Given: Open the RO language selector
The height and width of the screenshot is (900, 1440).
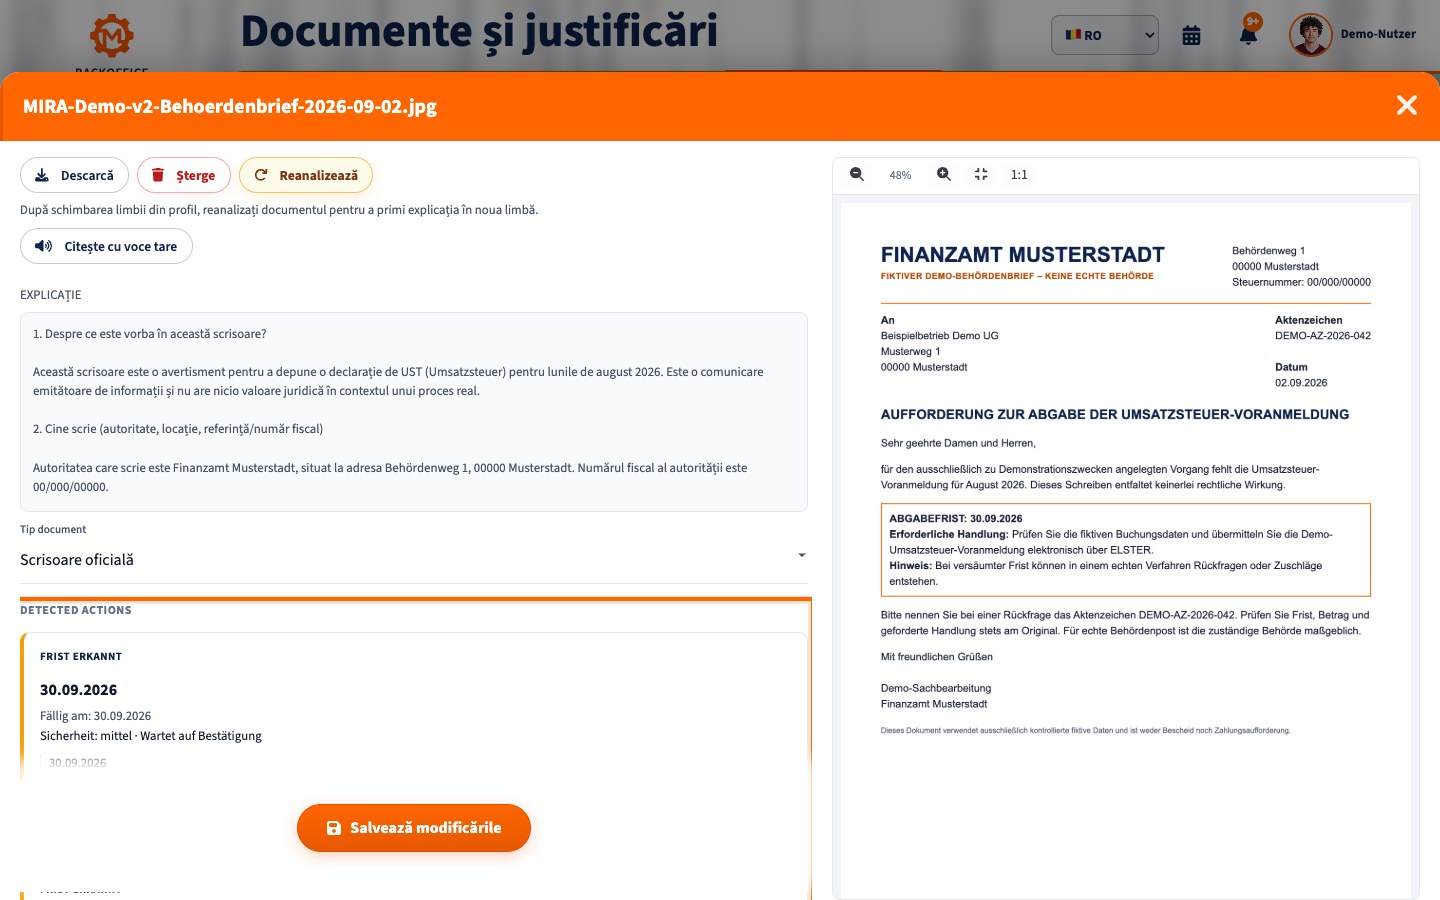Looking at the screenshot, I should [x=1105, y=35].
